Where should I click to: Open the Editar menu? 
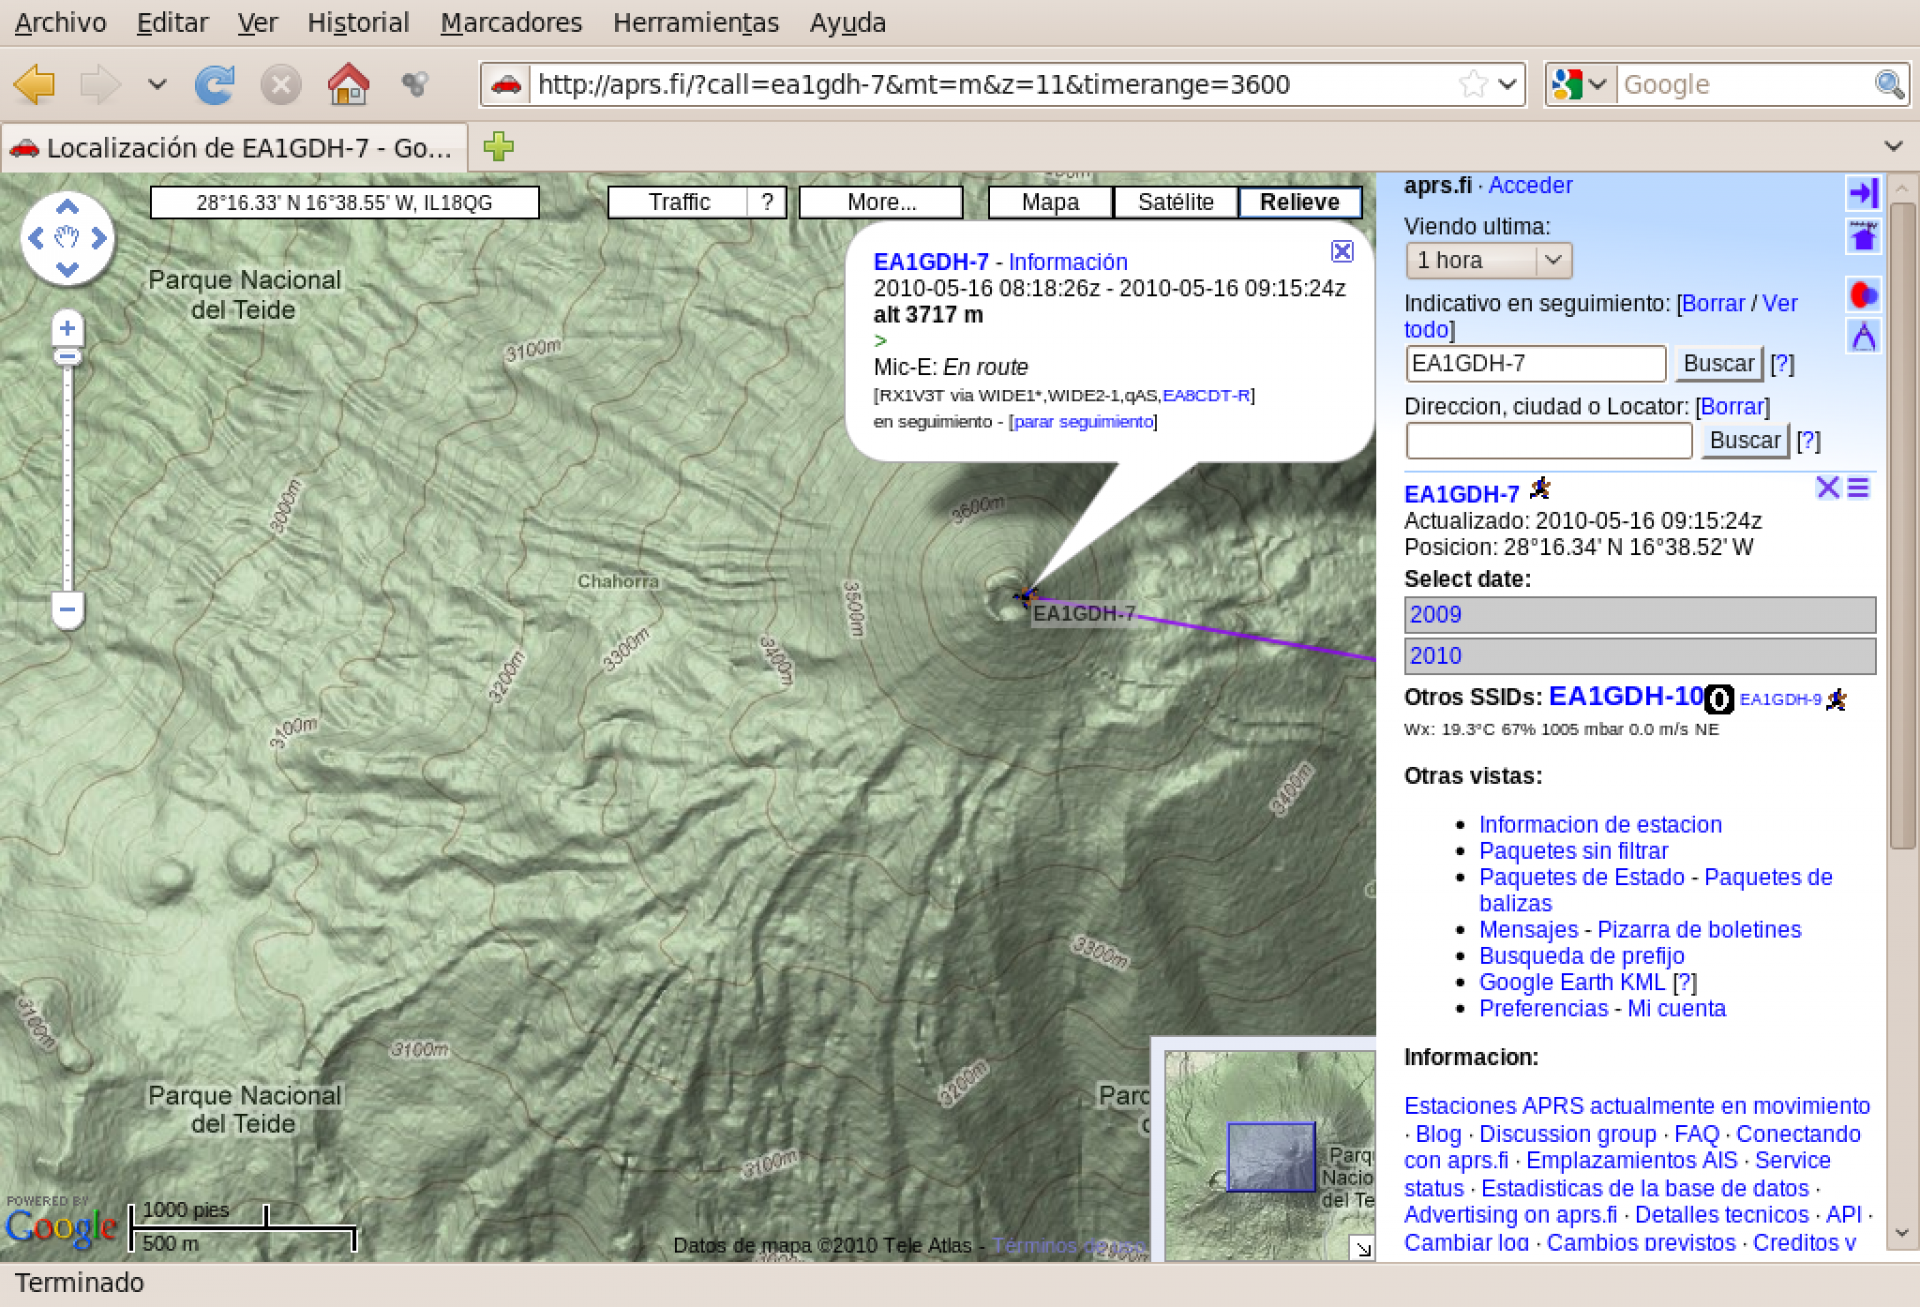tap(172, 22)
